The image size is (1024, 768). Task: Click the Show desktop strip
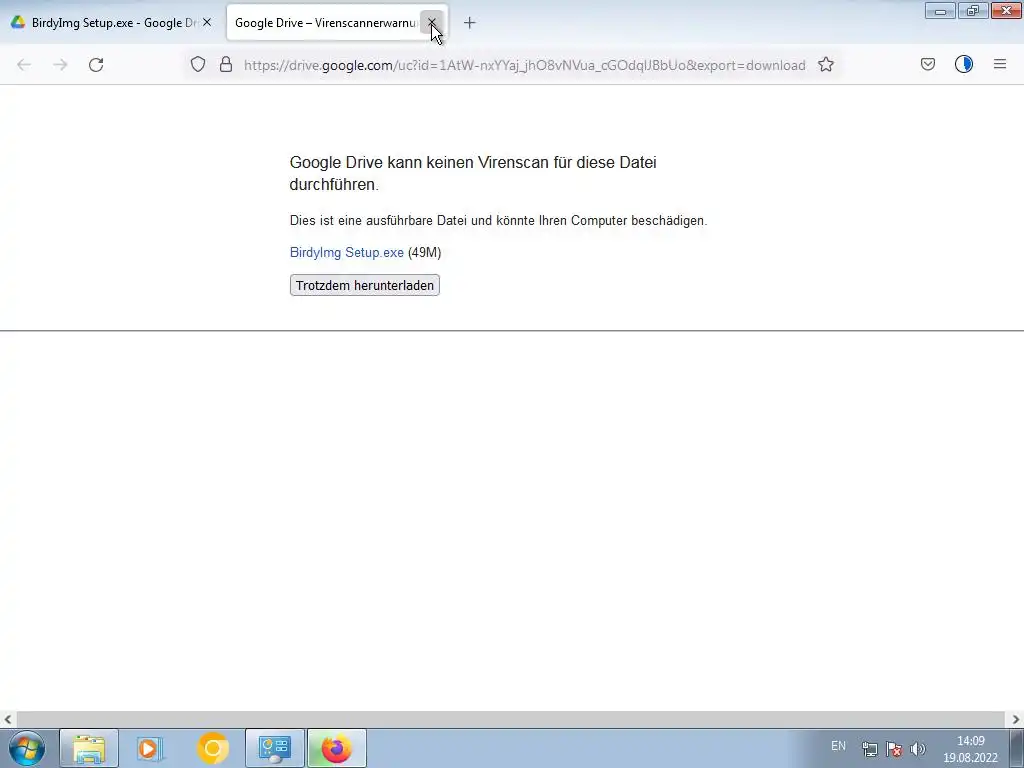[1017, 748]
